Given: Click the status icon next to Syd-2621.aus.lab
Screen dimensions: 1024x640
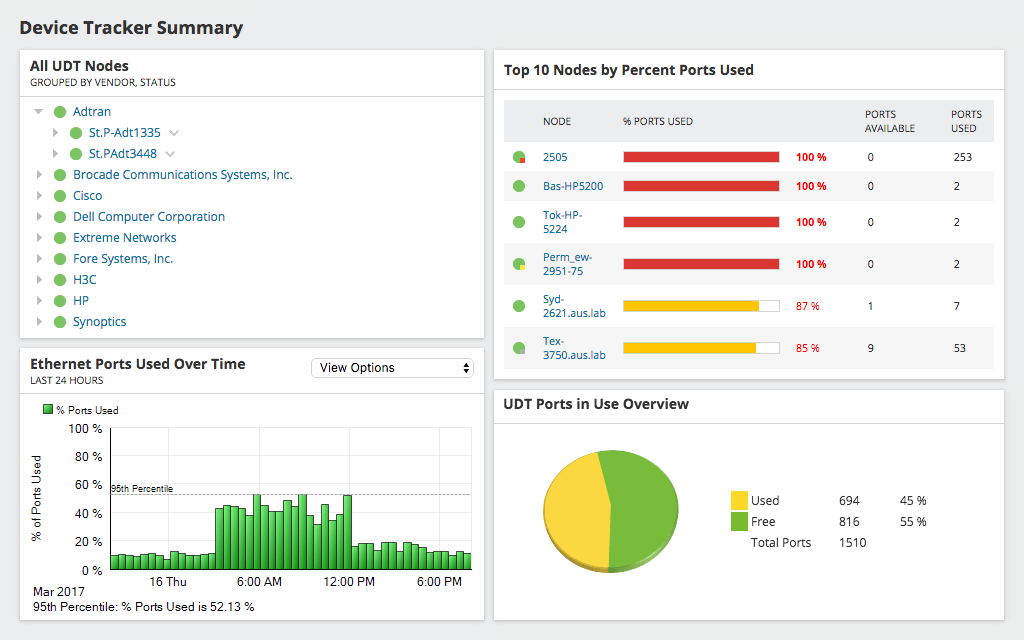Looking at the screenshot, I should pyautogui.click(x=520, y=305).
